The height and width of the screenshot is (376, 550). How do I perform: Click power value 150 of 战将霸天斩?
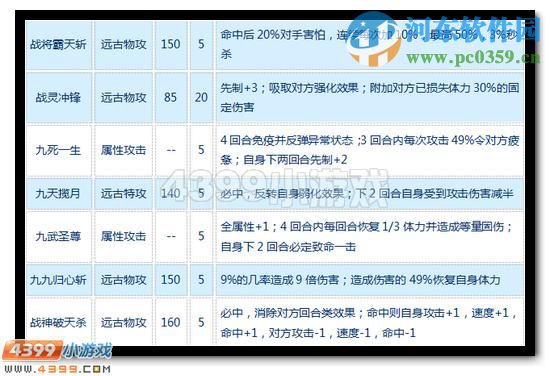click(170, 44)
